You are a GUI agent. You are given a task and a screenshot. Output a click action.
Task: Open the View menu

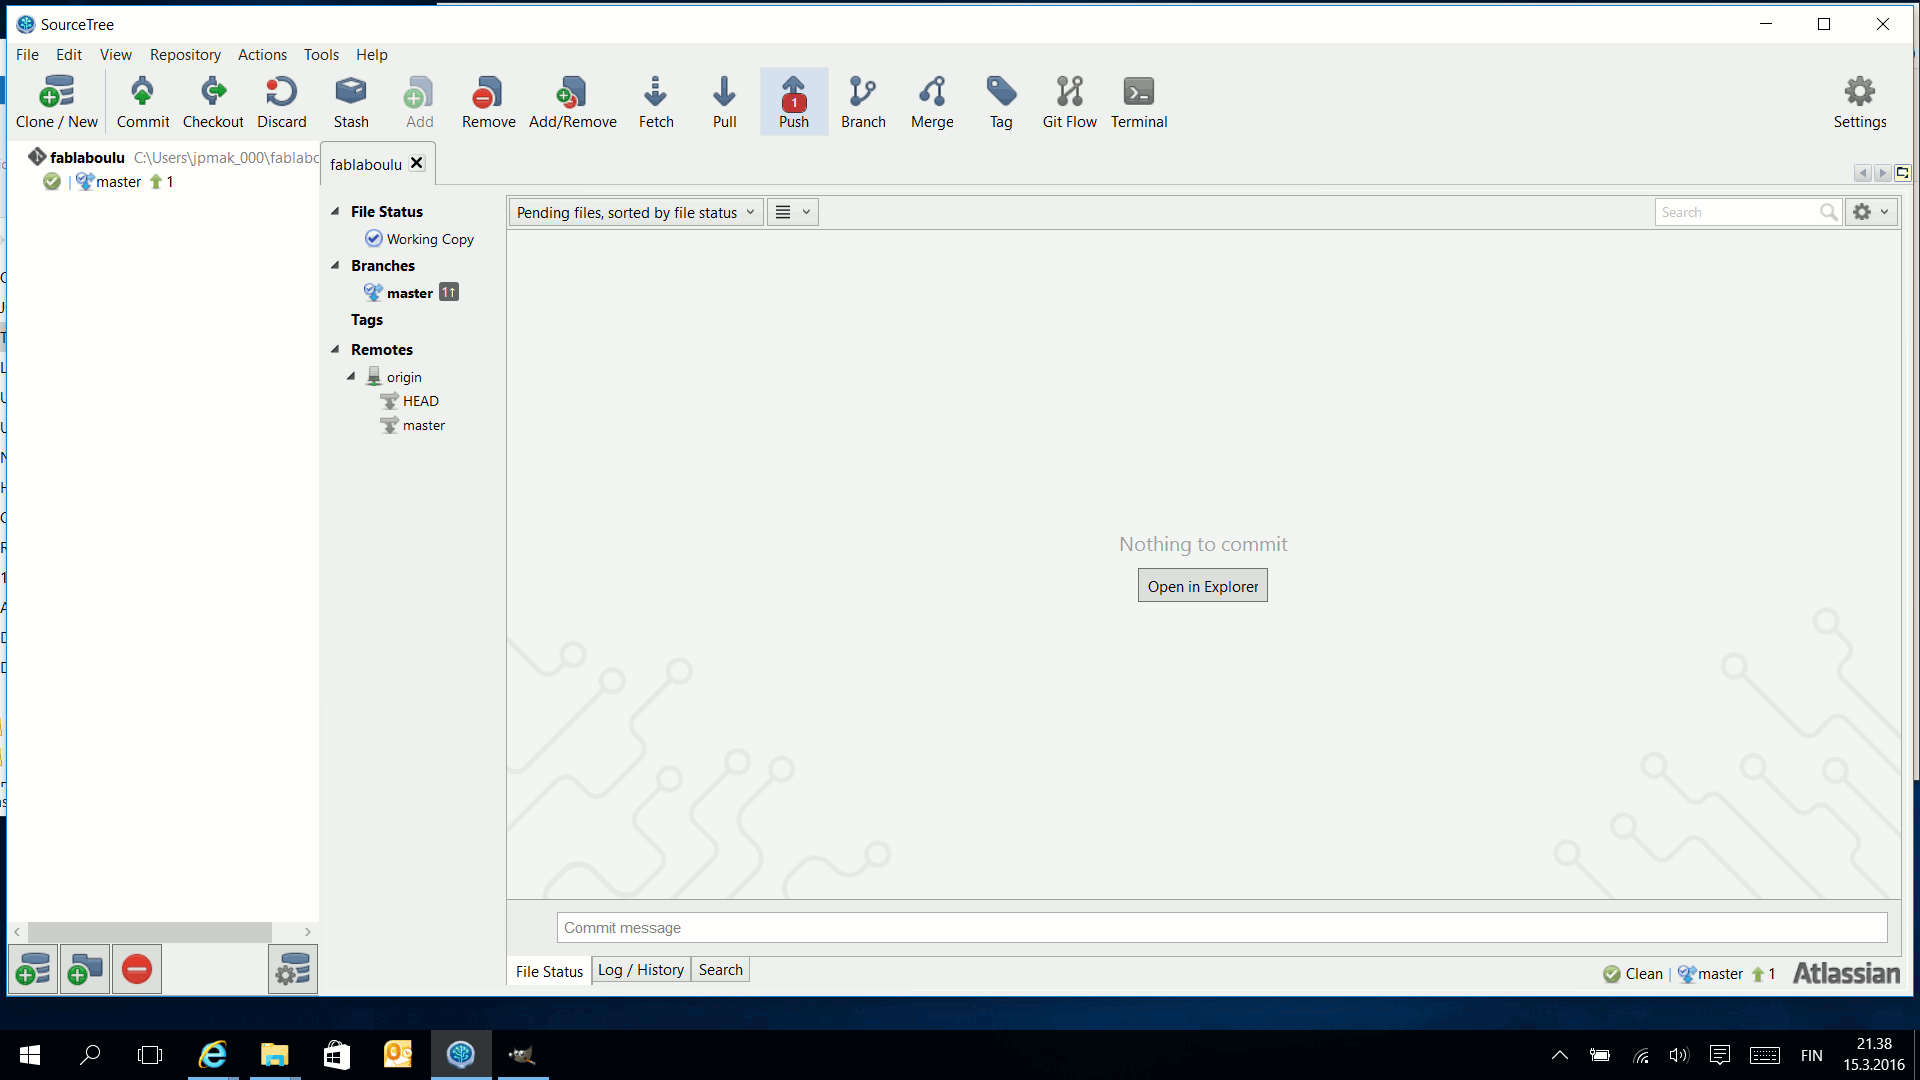pyautogui.click(x=115, y=54)
